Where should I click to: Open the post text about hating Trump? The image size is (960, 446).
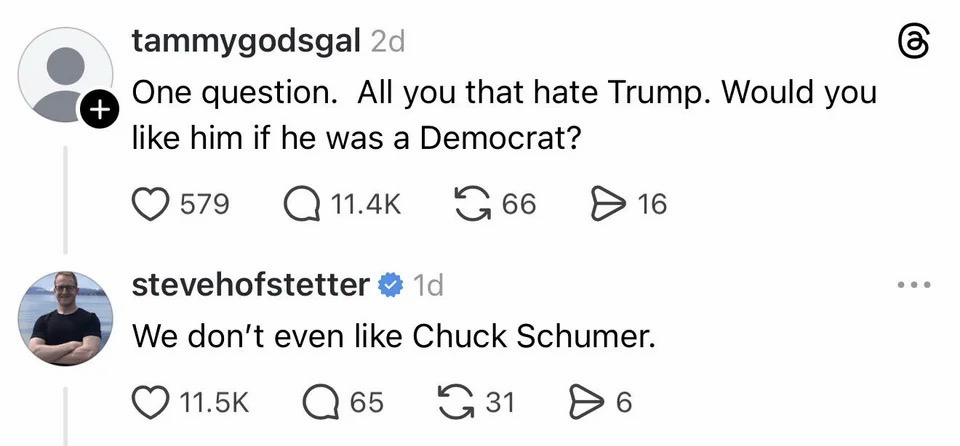coord(505,115)
